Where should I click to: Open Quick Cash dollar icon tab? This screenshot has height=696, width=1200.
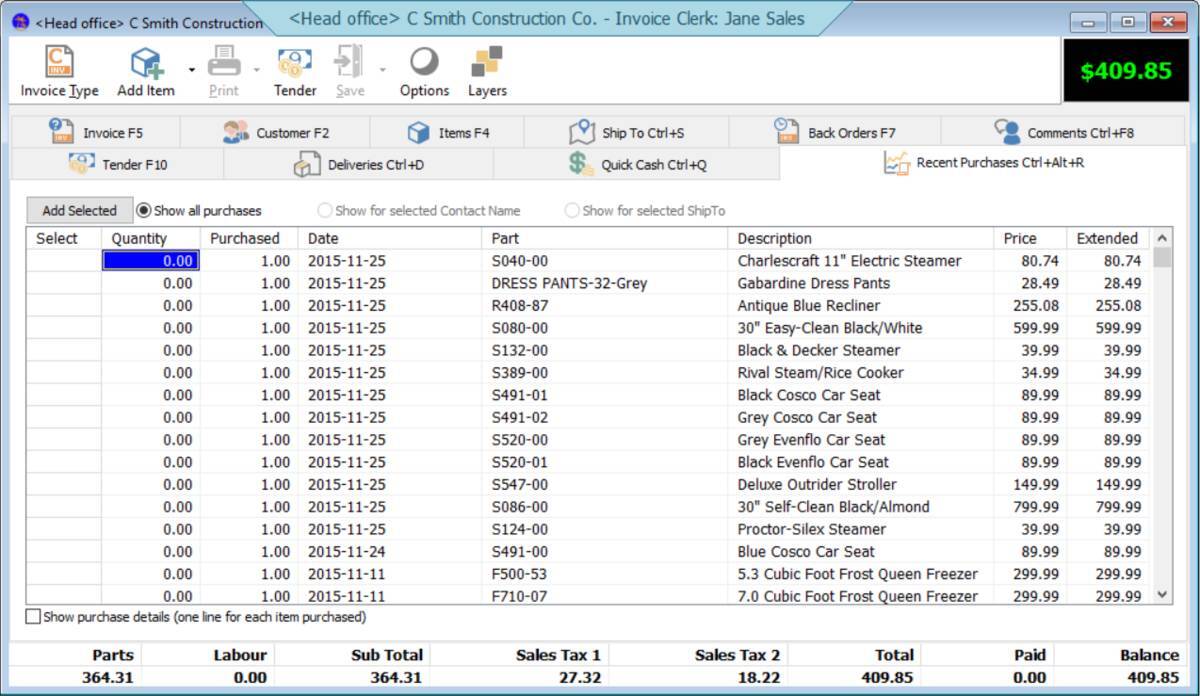tap(582, 164)
